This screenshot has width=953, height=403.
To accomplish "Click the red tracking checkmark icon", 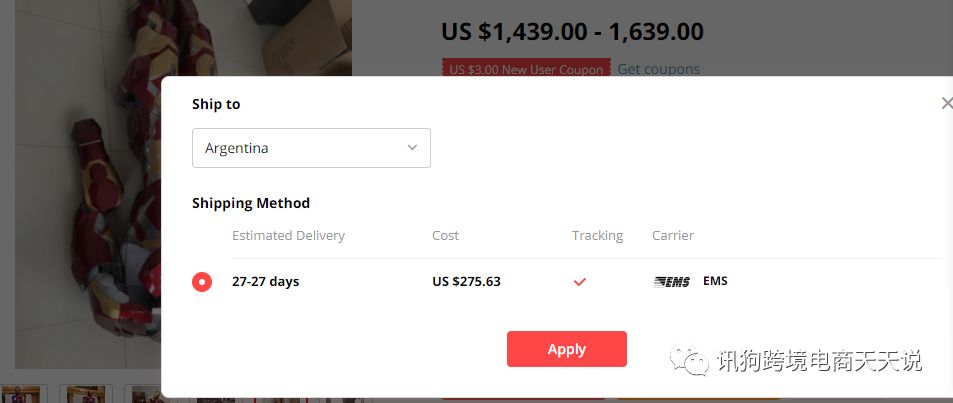I will [579, 282].
